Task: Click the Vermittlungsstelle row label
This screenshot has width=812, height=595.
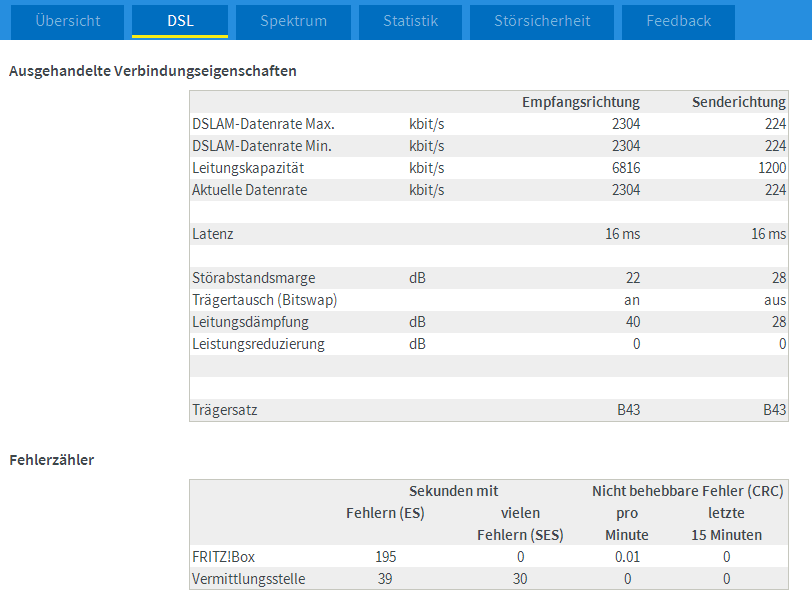Action: point(248,578)
